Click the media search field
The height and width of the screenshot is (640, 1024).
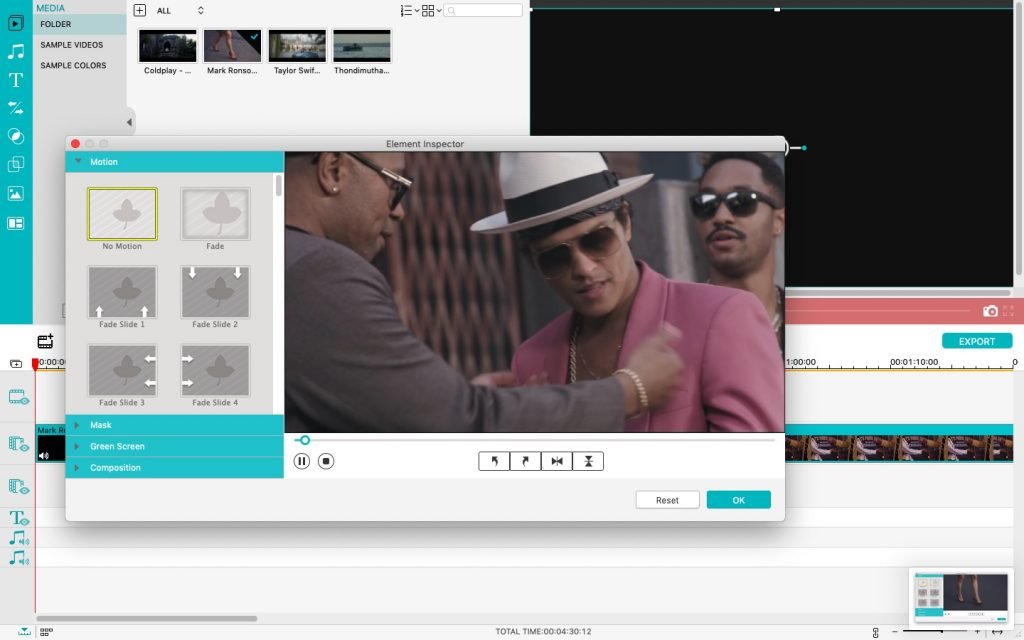(x=483, y=10)
